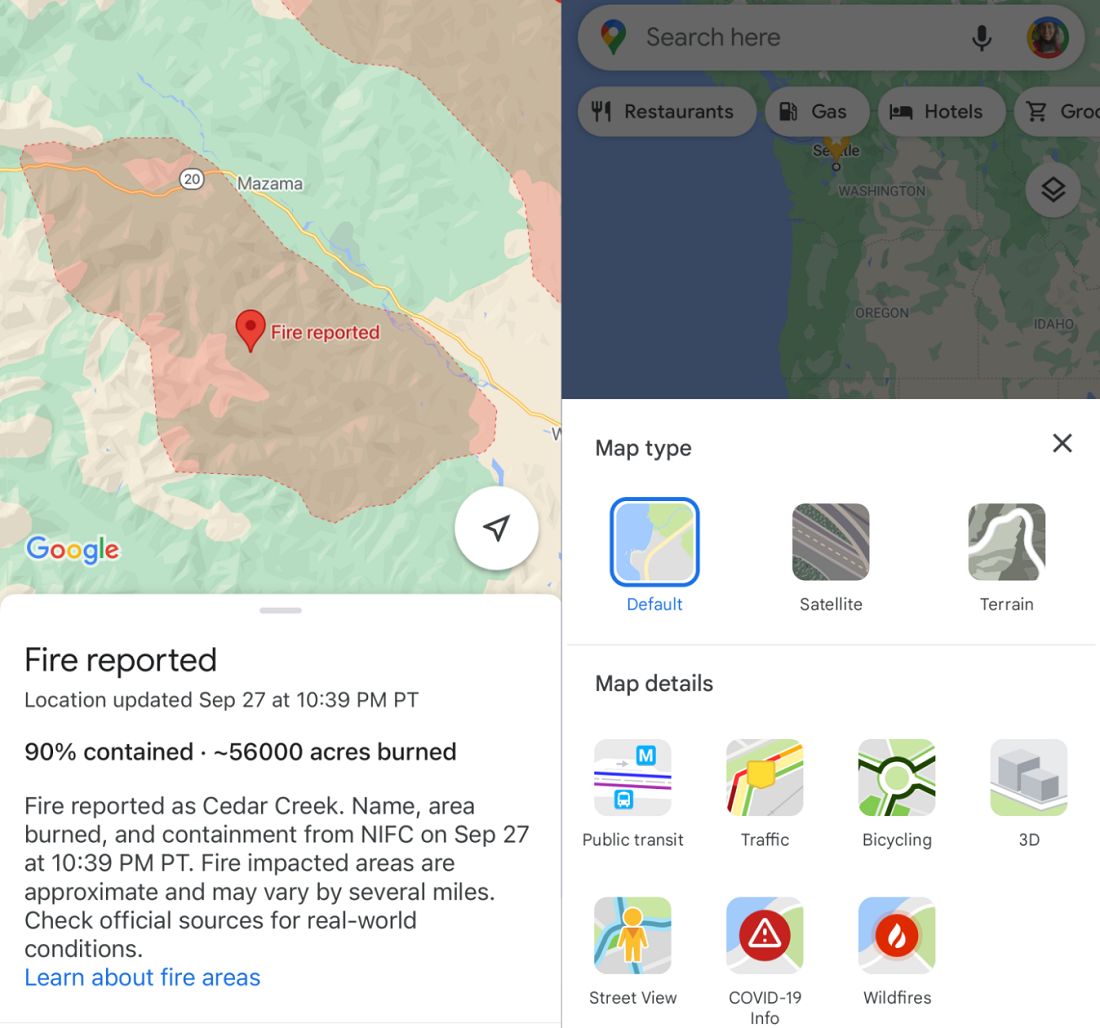Enable the Bicycling map layer
This screenshot has width=1100, height=1028.
click(897, 778)
